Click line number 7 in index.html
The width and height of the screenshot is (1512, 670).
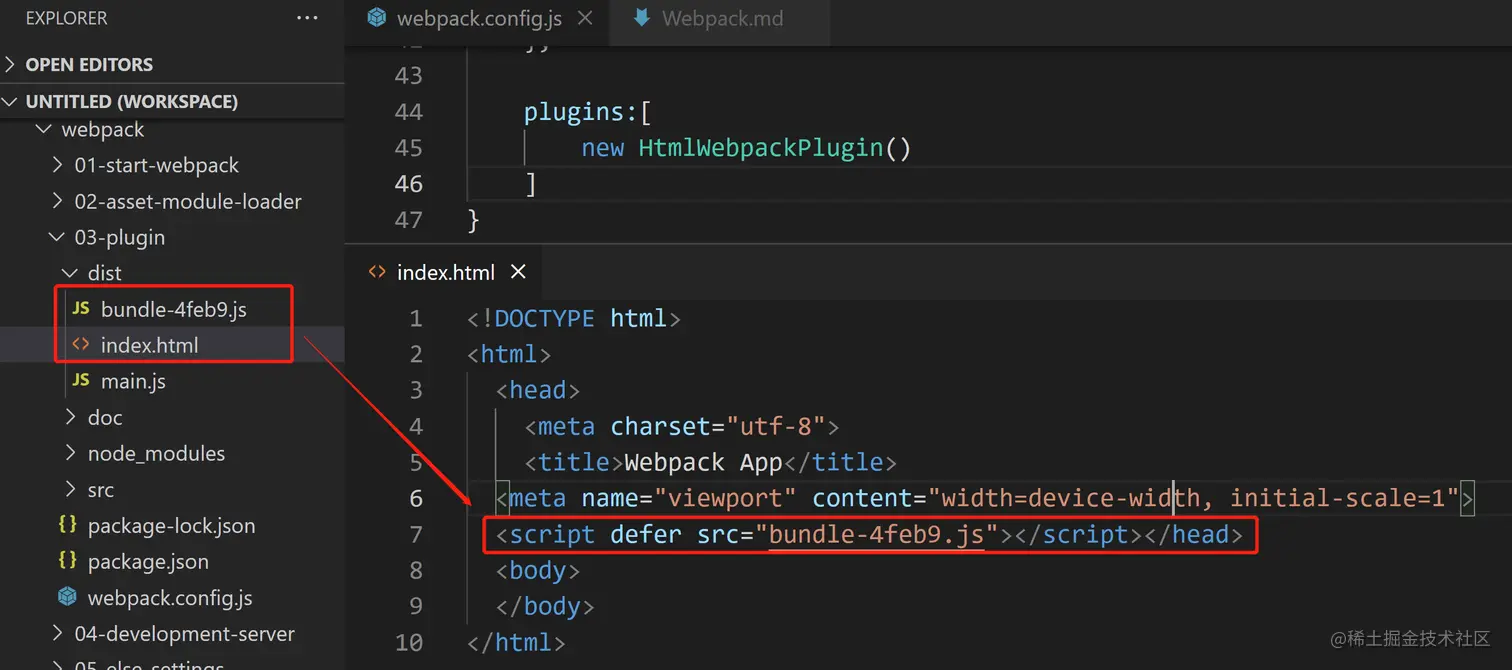(416, 534)
